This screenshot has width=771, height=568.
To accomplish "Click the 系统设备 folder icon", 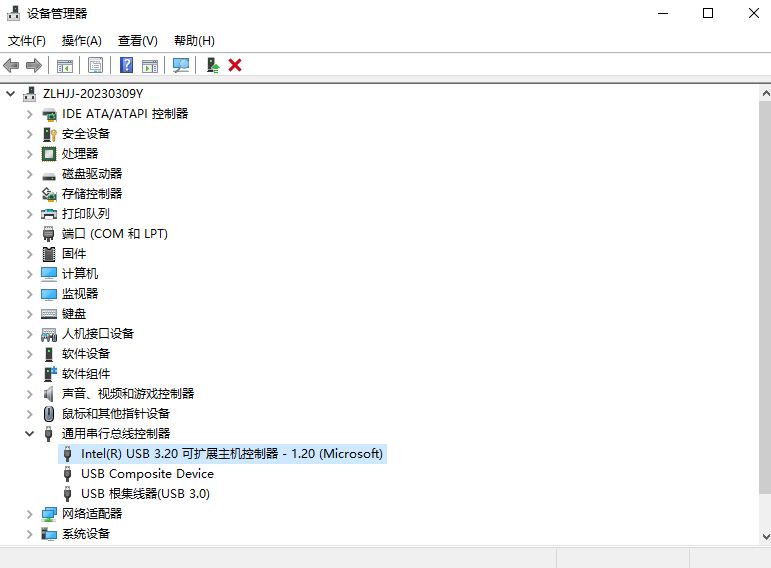I will (49, 534).
